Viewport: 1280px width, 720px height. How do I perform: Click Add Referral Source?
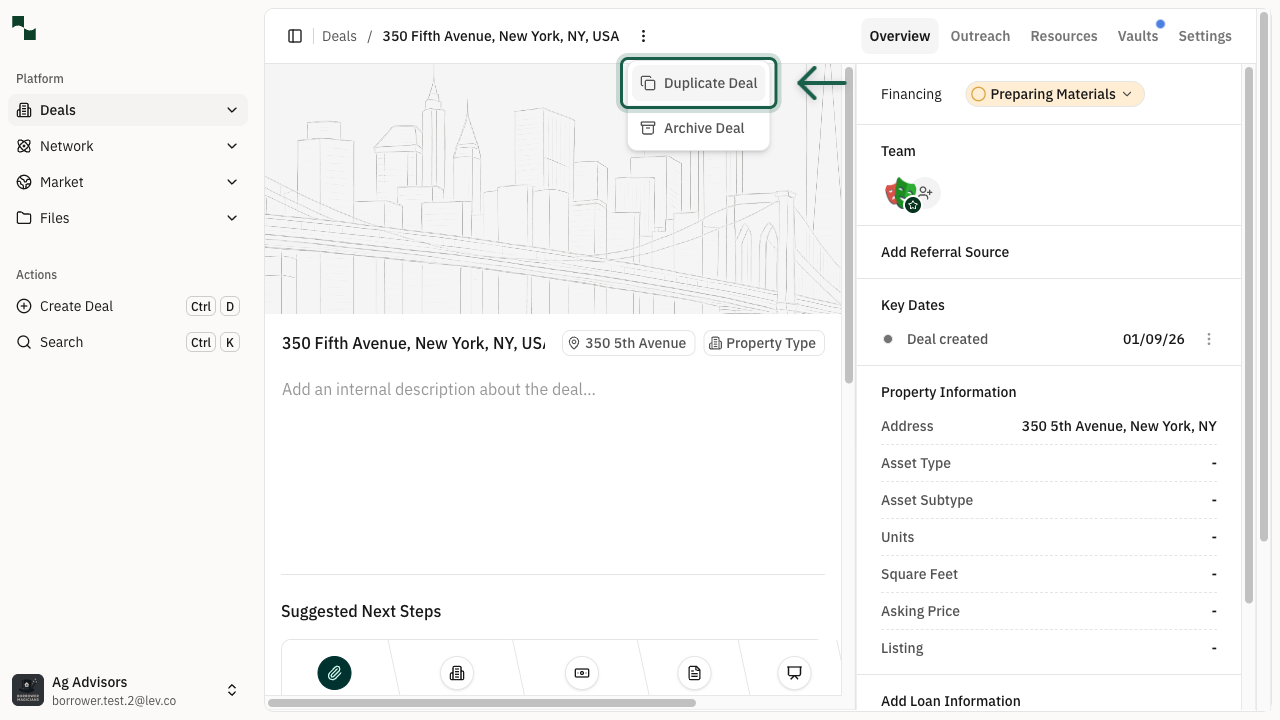click(945, 252)
